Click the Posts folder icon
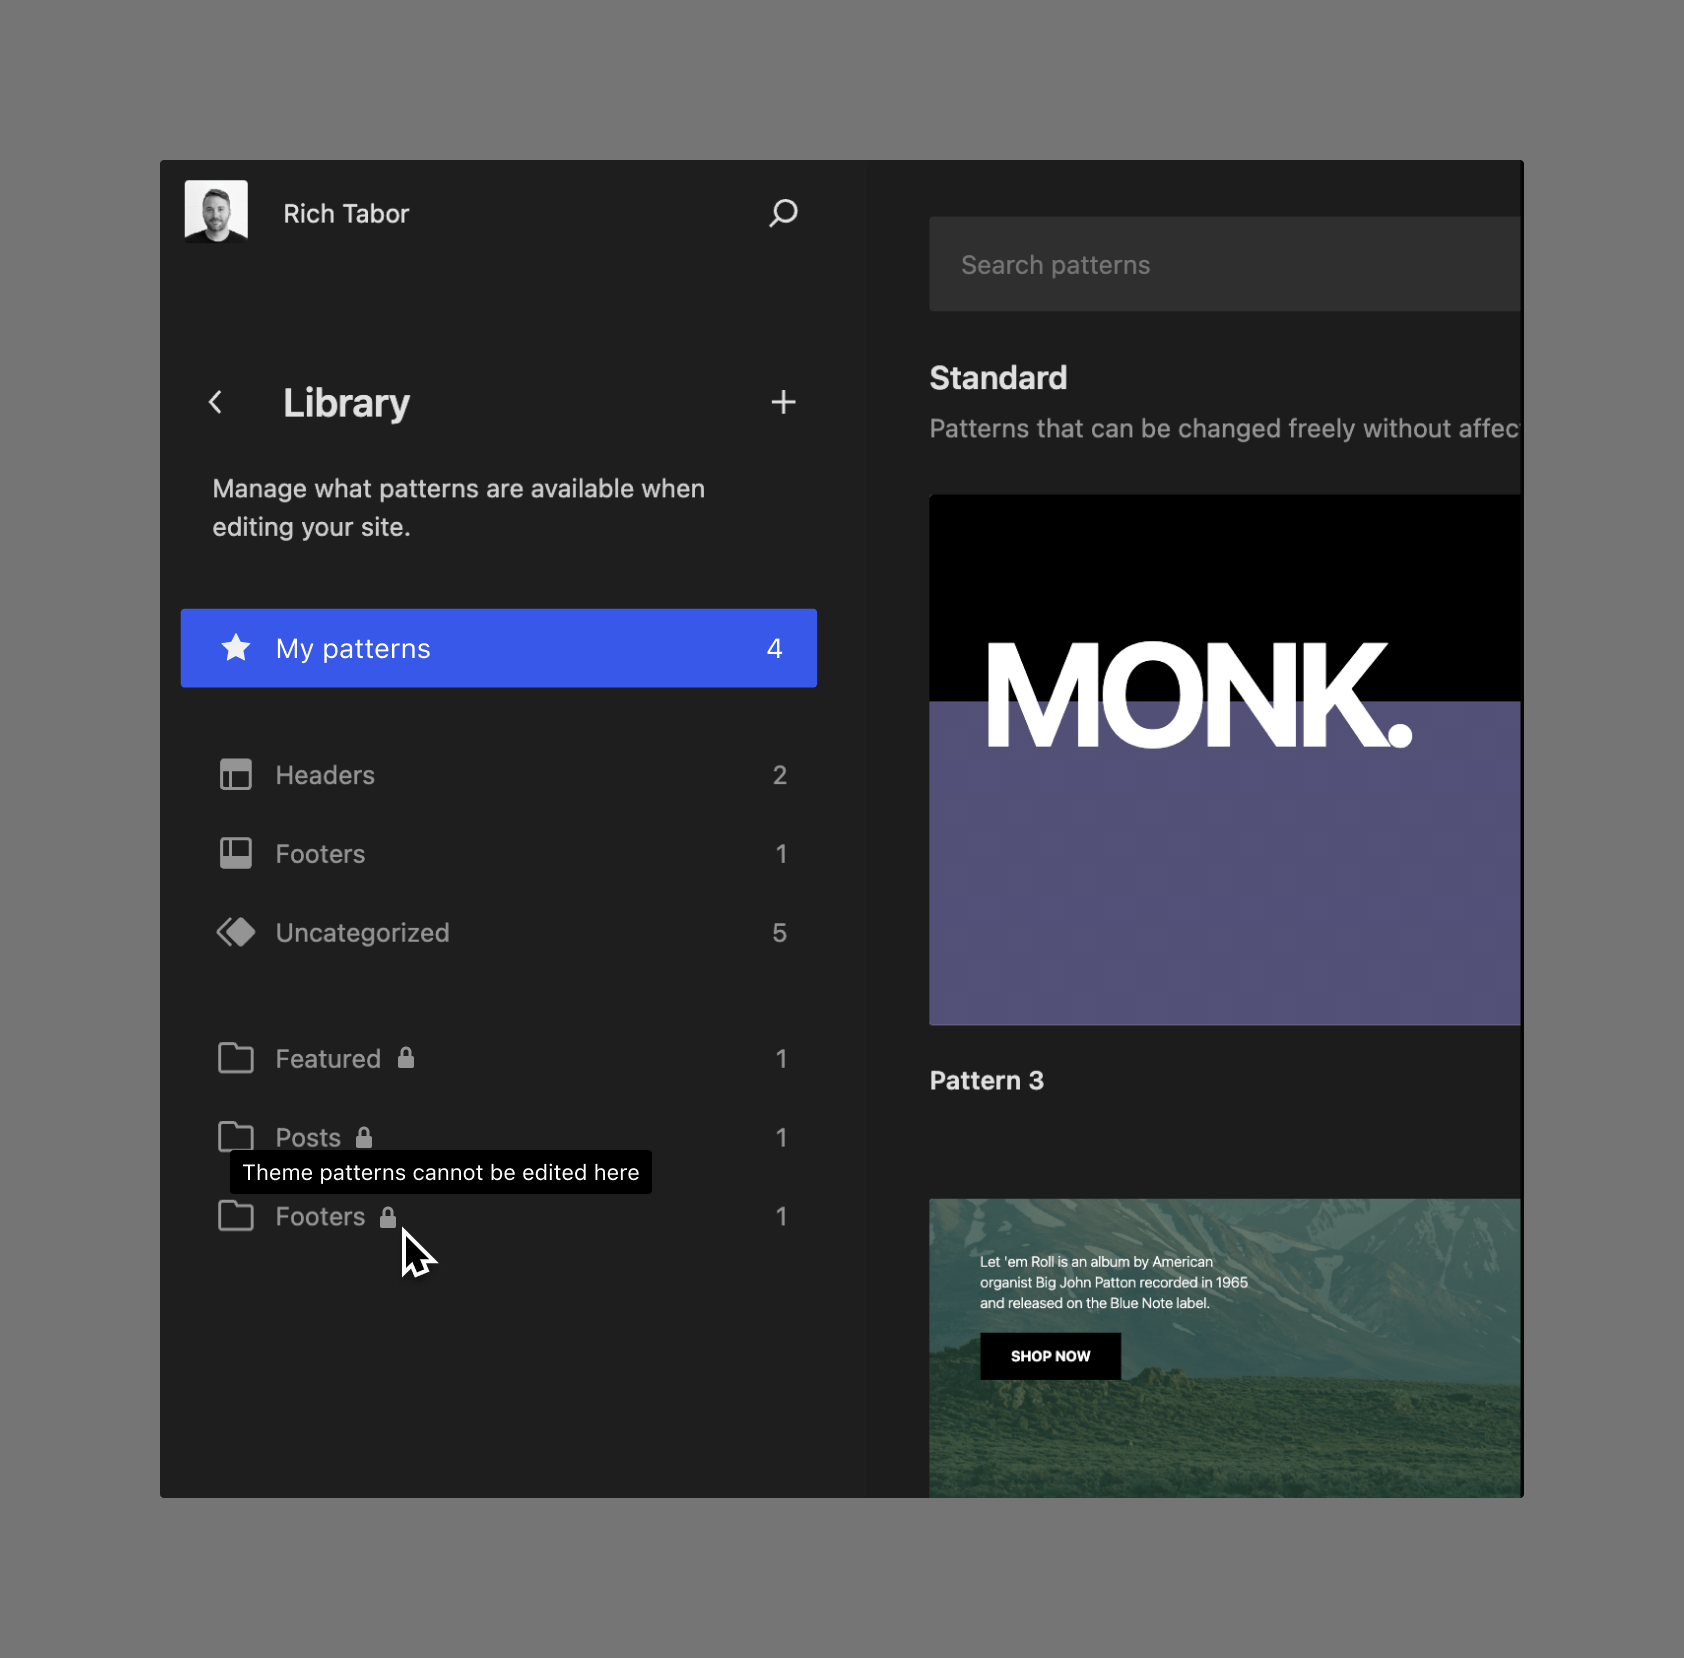The image size is (1684, 1658). pos(236,1137)
